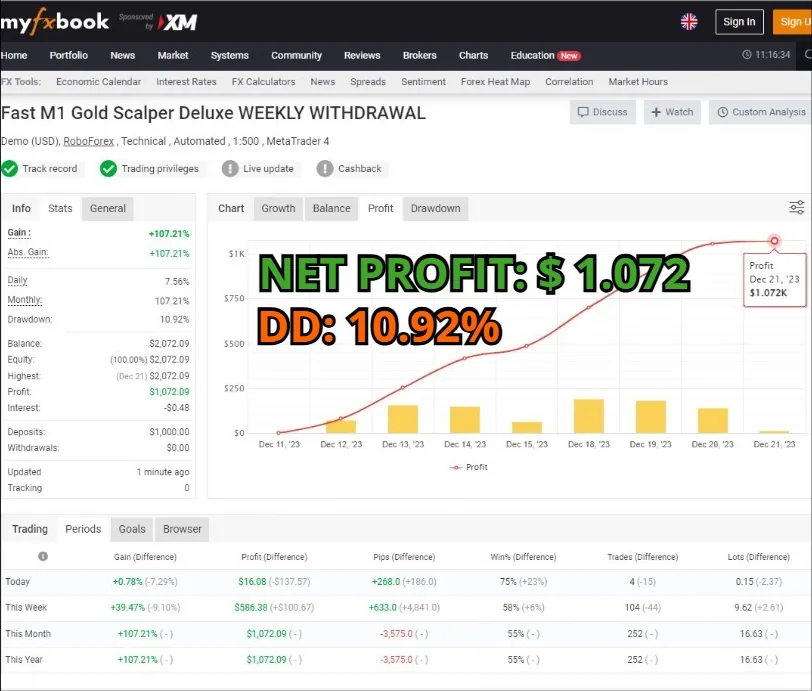Image resolution: width=812 pixels, height=691 pixels.
Task: Open the Home menu
Action: (x=14, y=55)
